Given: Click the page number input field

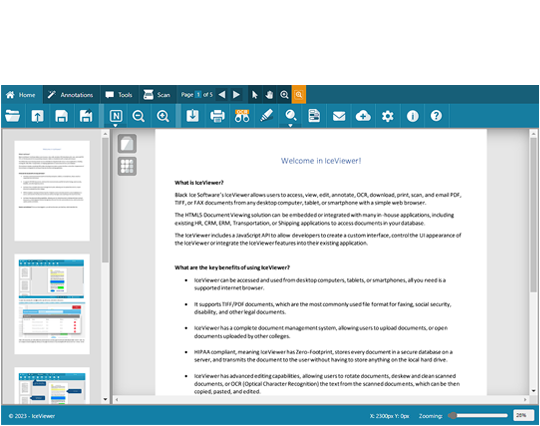Looking at the screenshot, I should tap(198, 95).
